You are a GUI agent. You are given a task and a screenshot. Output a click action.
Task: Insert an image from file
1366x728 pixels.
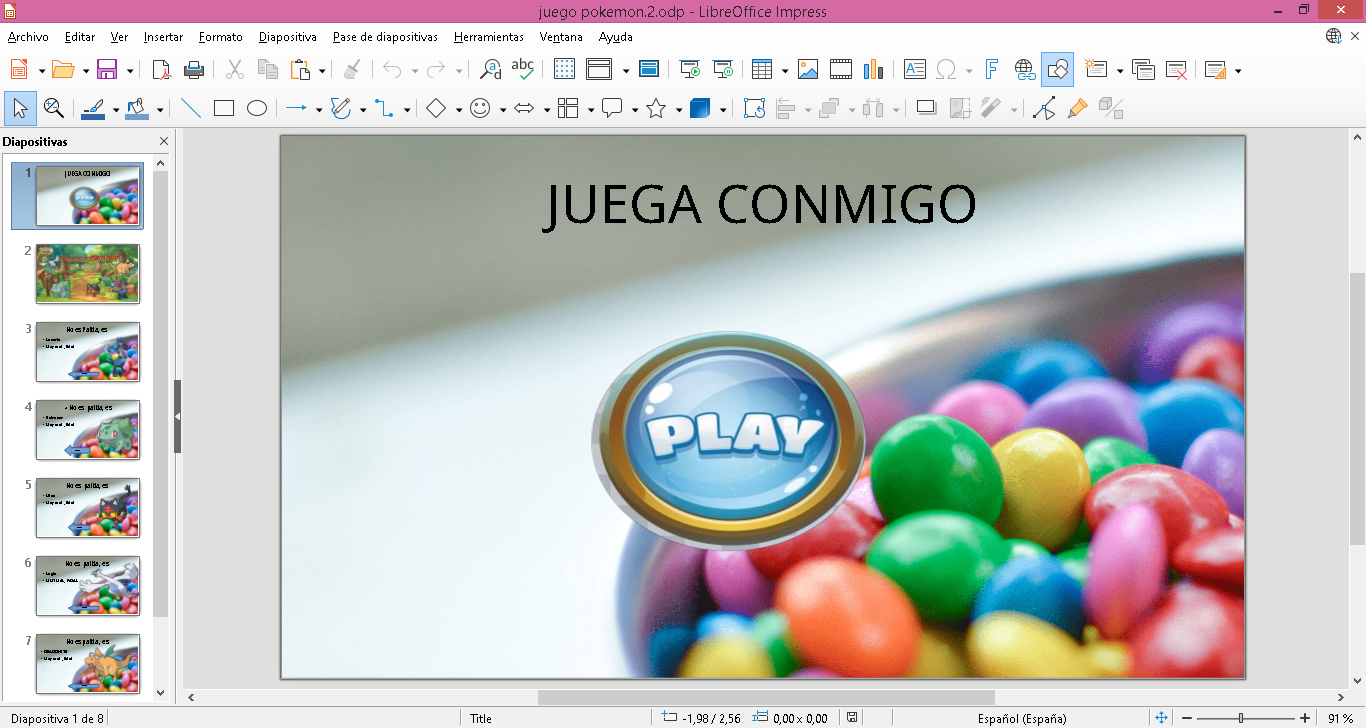(808, 70)
